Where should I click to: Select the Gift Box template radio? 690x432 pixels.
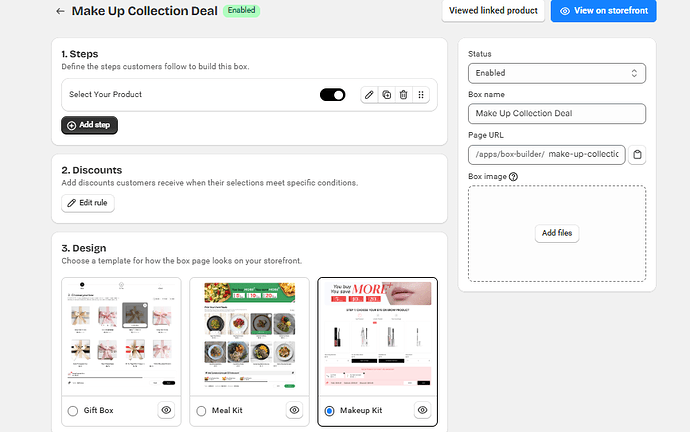pyautogui.click(x=72, y=411)
